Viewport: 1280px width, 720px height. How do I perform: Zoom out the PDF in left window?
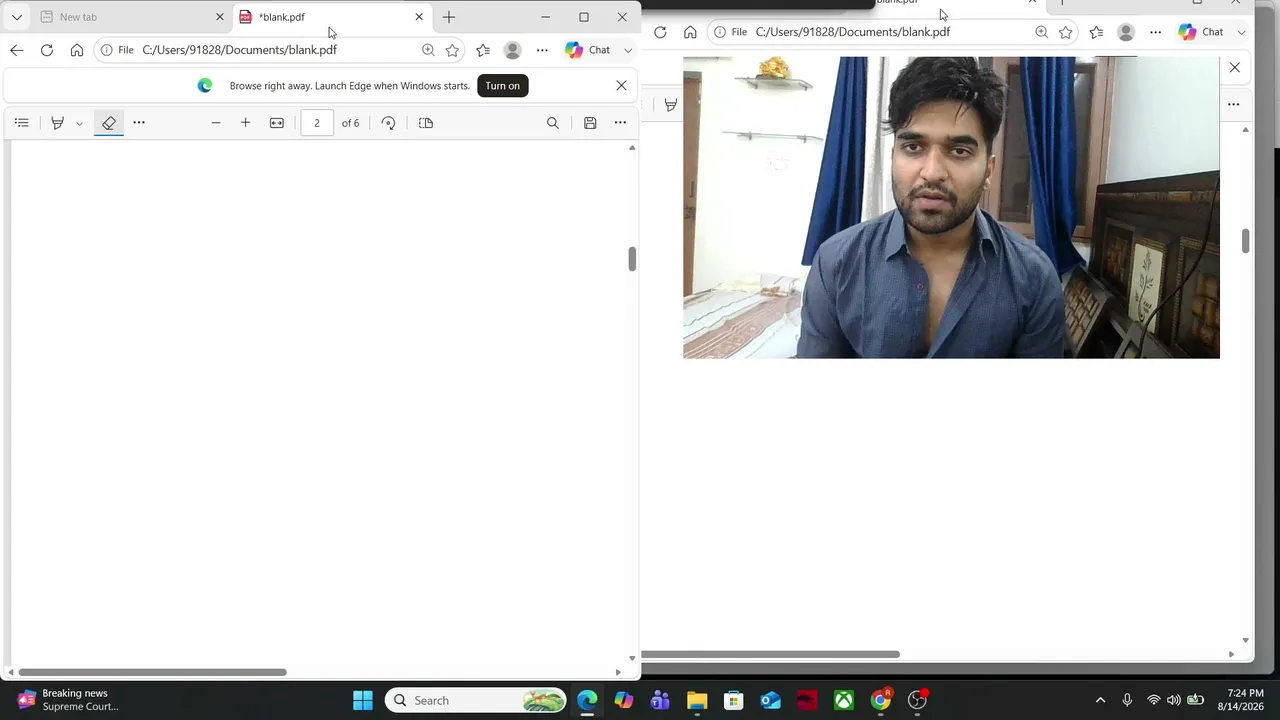point(215,123)
